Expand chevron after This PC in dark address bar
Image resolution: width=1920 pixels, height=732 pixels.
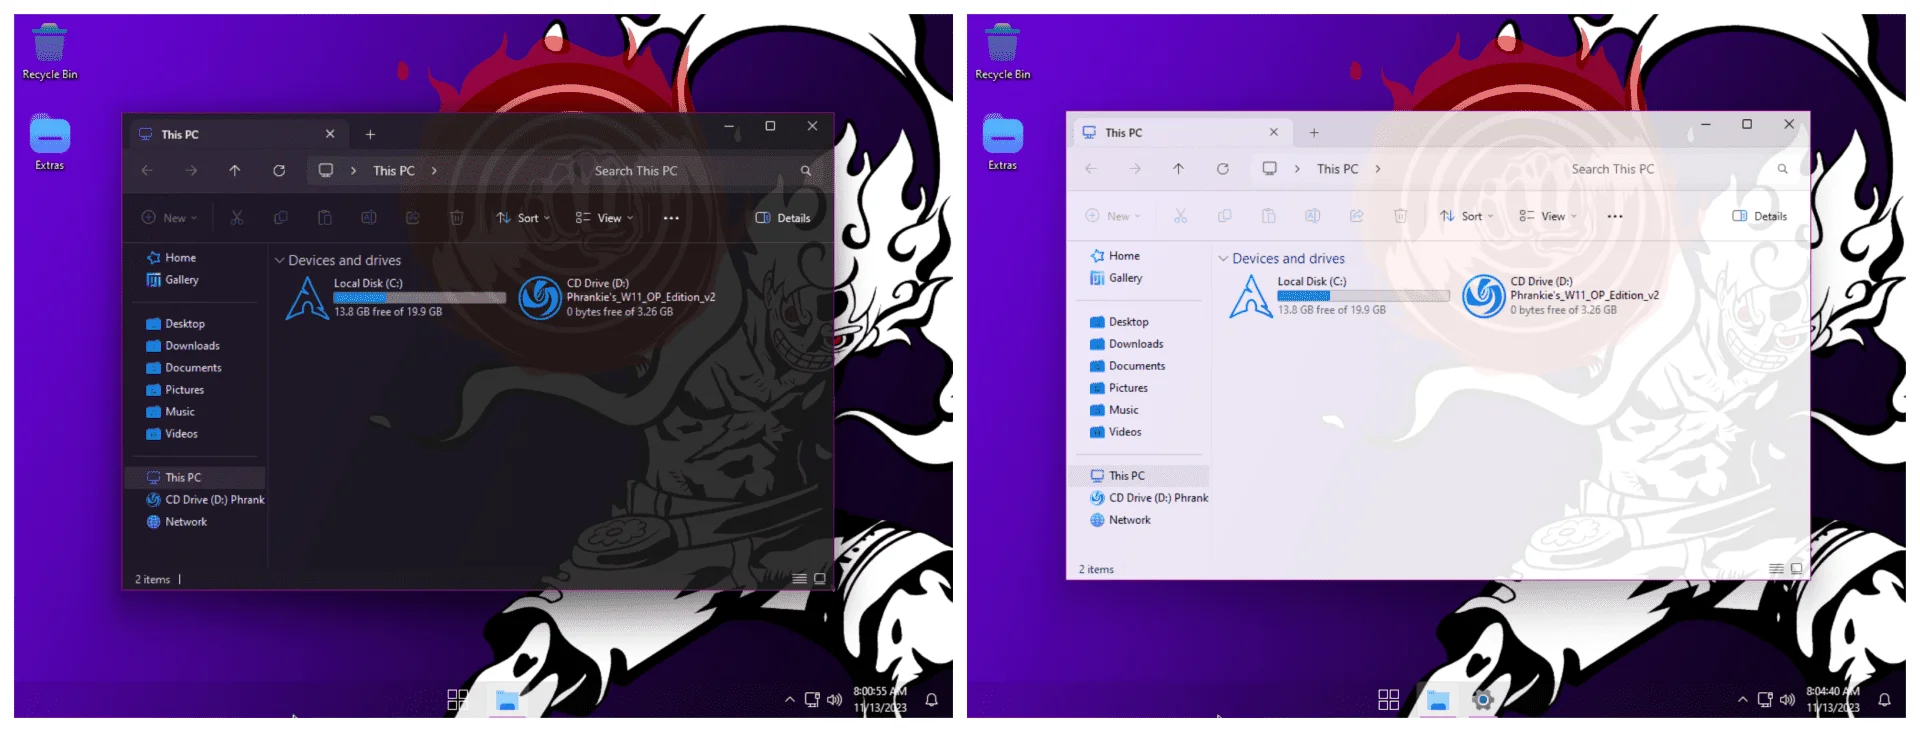434,171
